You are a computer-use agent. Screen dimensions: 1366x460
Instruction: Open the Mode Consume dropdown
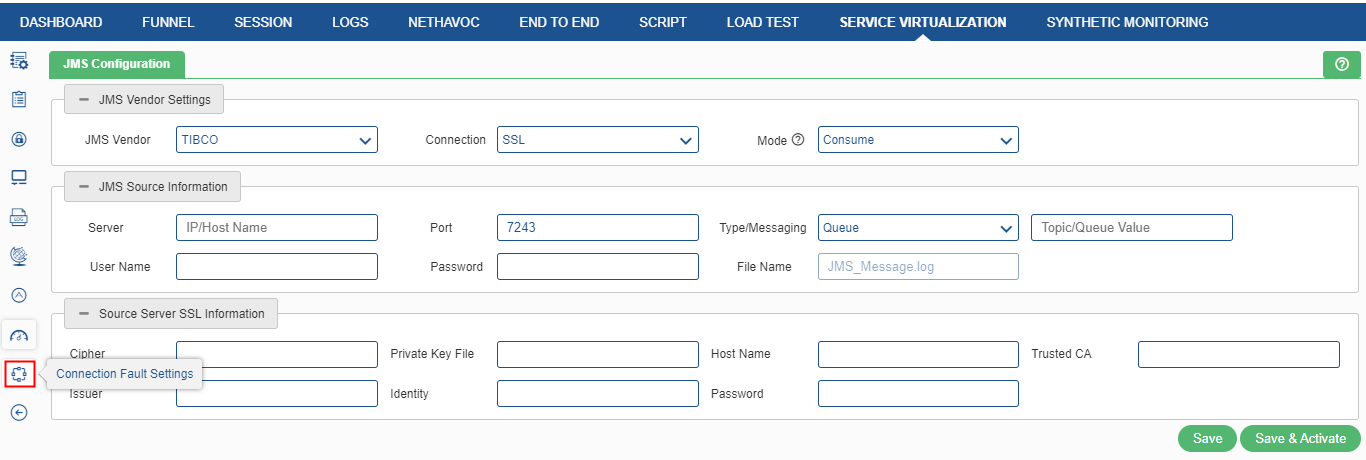click(918, 140)
